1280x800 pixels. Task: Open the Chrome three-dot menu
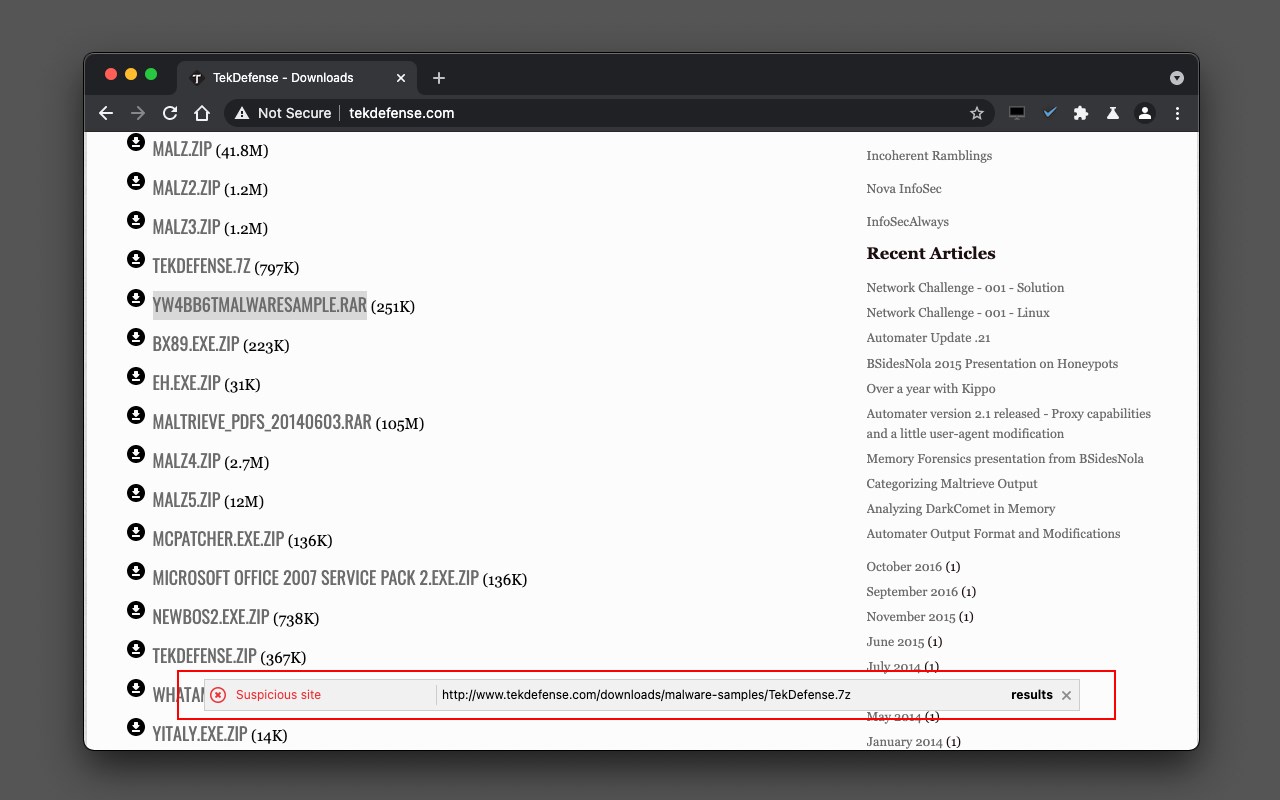point(1177,113)
